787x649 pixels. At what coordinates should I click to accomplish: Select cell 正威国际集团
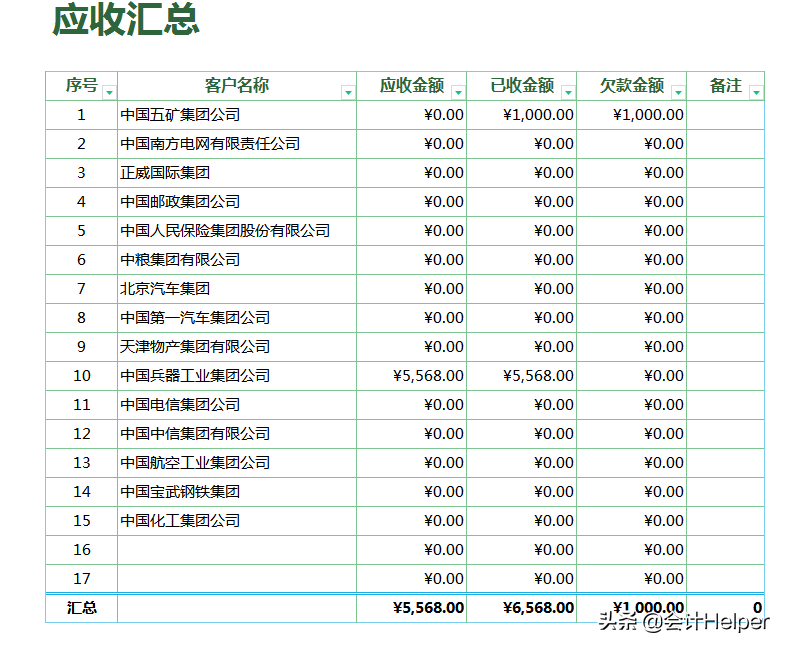pos(237,173)
